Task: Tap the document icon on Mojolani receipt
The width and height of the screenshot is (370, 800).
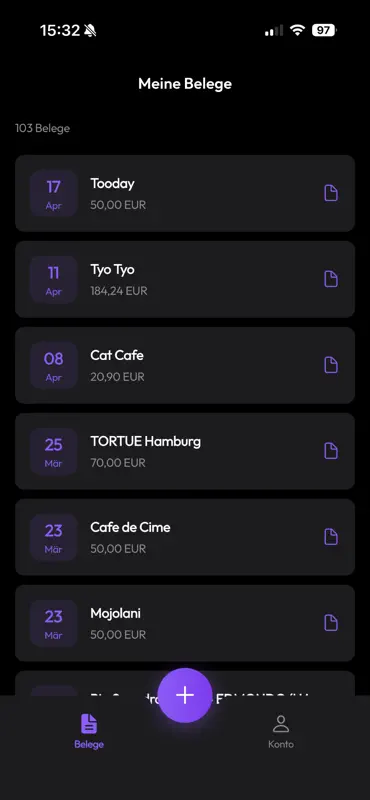Action: [x=331, y=623]
